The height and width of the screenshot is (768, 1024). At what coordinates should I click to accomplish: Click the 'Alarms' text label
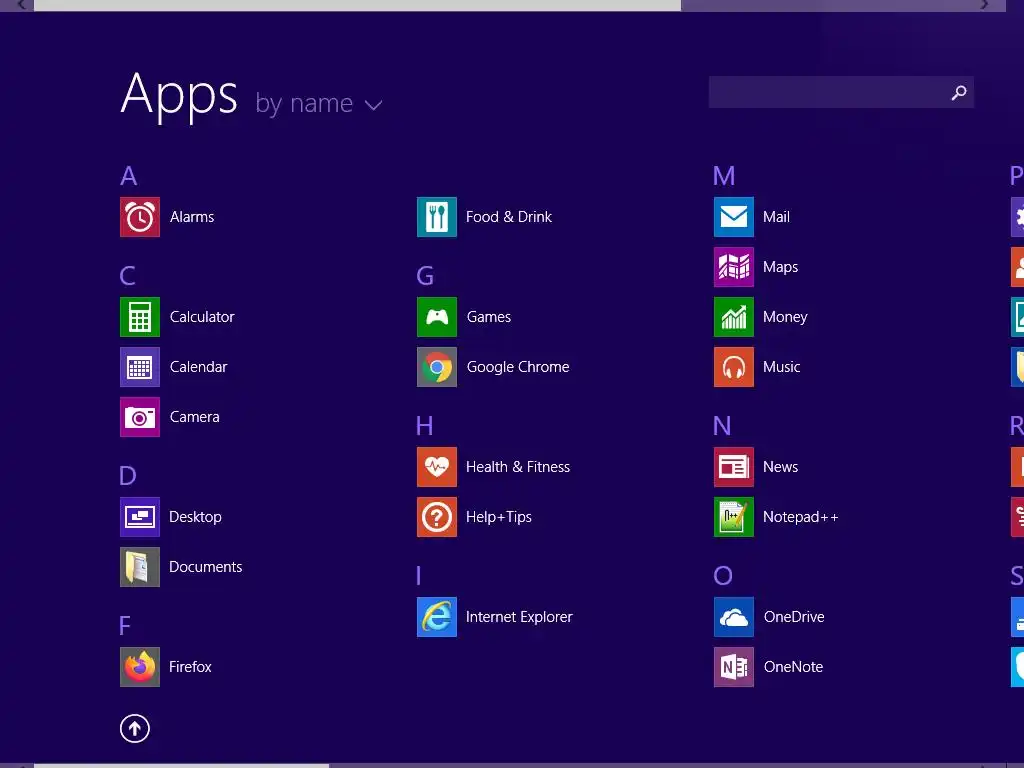192,217
